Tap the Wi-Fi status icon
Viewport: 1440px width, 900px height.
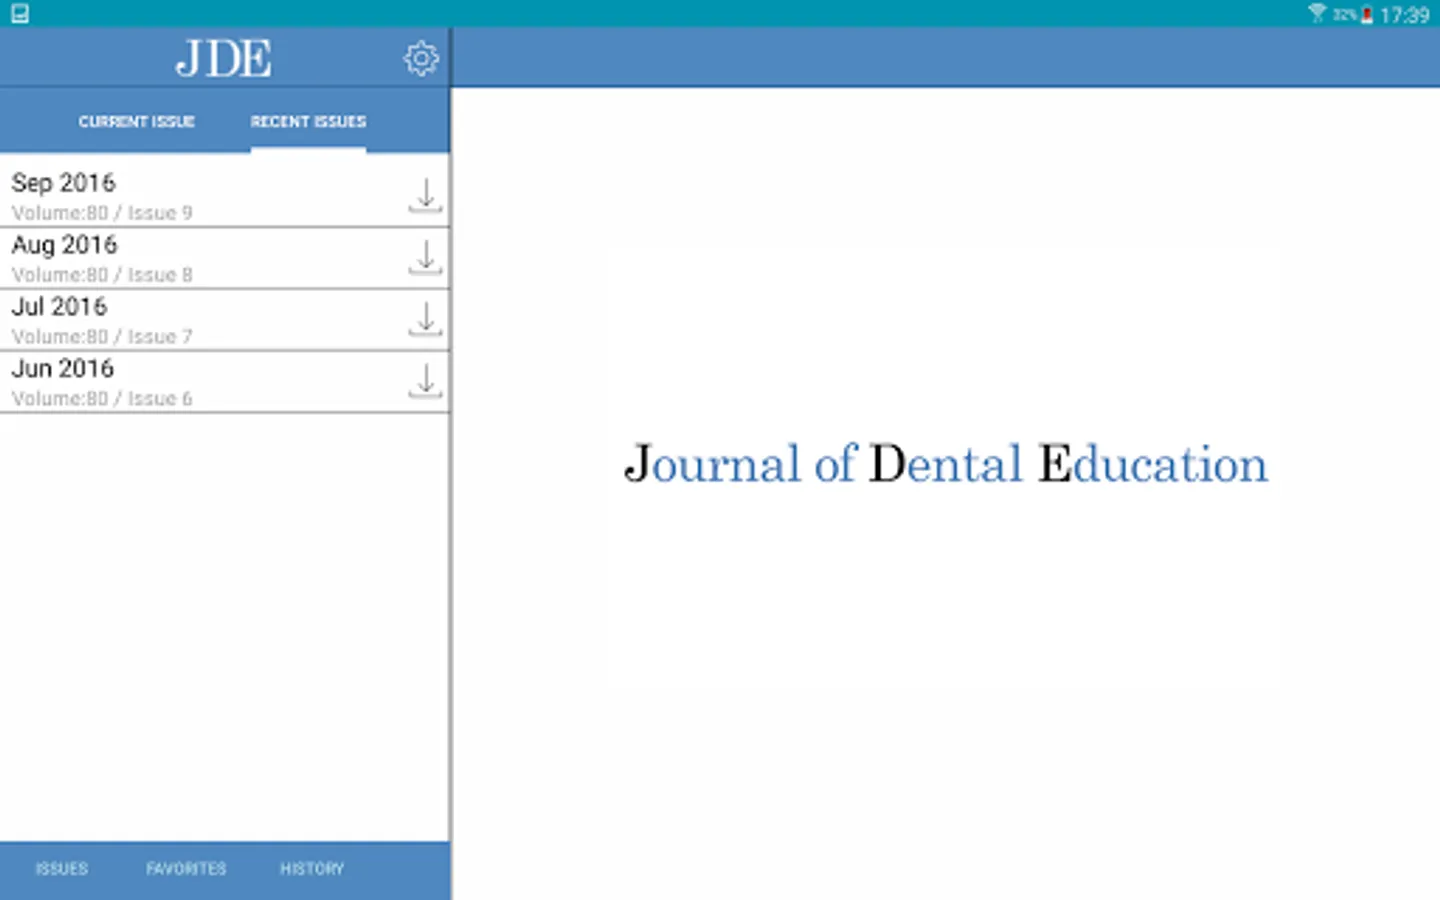coord(1318,13)
